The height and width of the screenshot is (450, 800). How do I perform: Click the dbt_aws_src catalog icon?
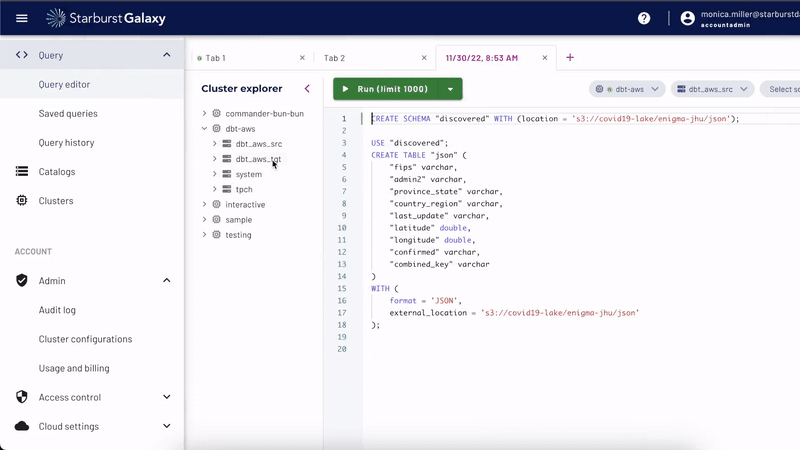tap(227, 144)
